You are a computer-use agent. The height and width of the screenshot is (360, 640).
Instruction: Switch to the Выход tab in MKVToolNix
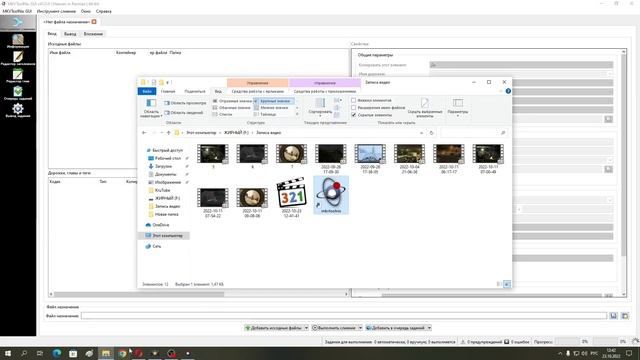(x=70, y=34)
